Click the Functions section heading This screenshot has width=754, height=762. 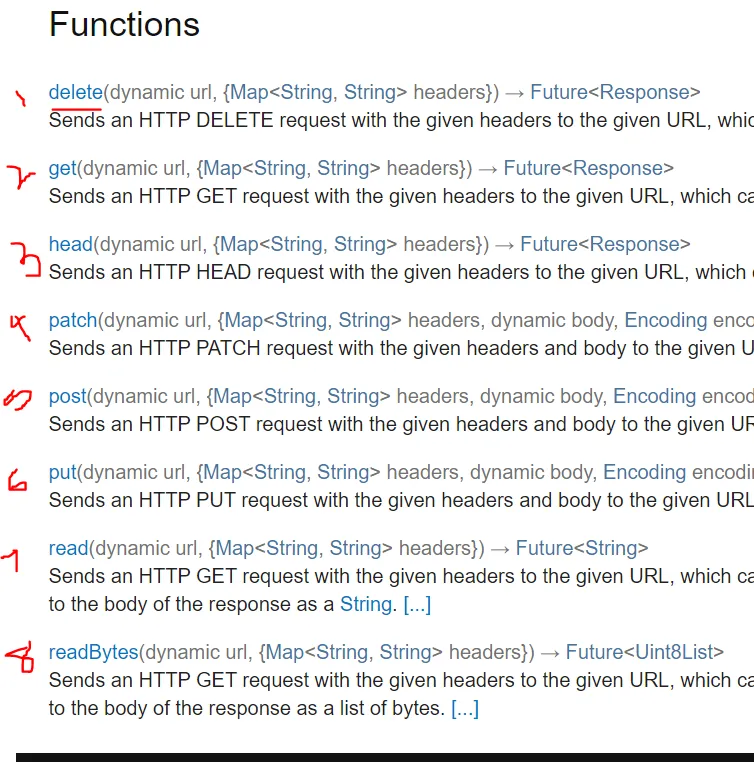pyautogui.click(x=124, y=25)
